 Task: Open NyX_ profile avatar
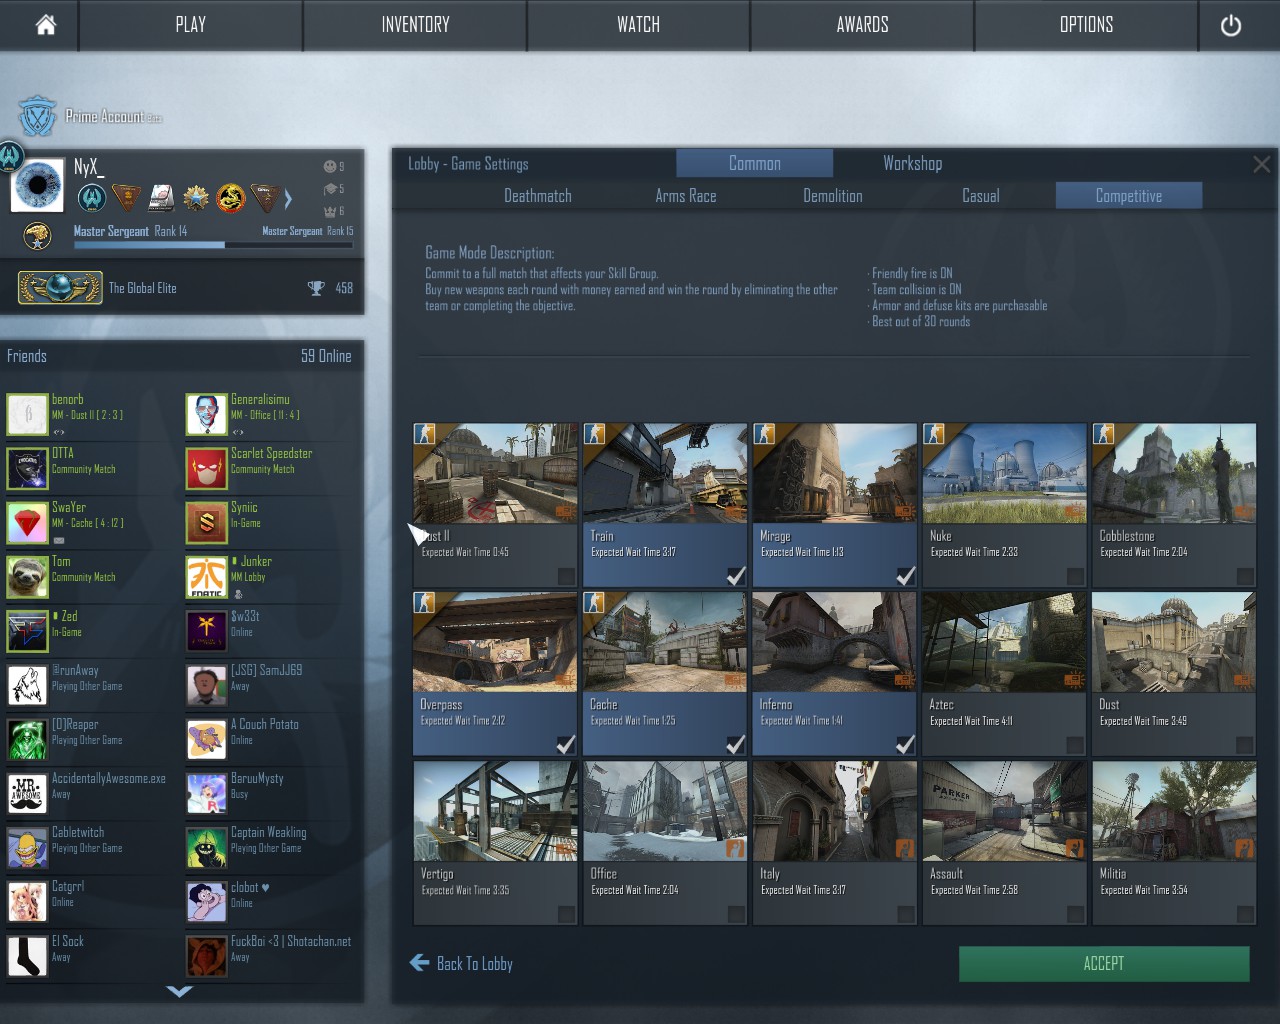[38, 185]
